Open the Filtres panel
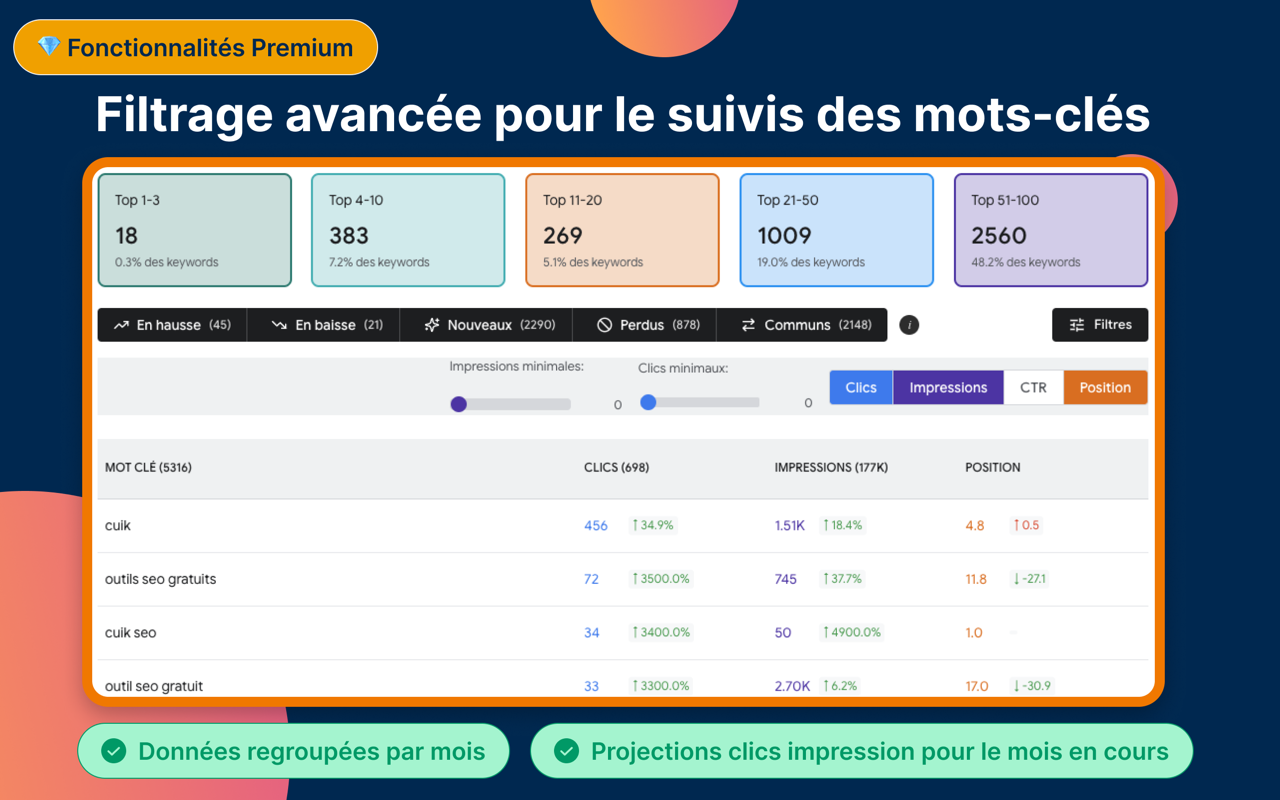 [1100, 325]
